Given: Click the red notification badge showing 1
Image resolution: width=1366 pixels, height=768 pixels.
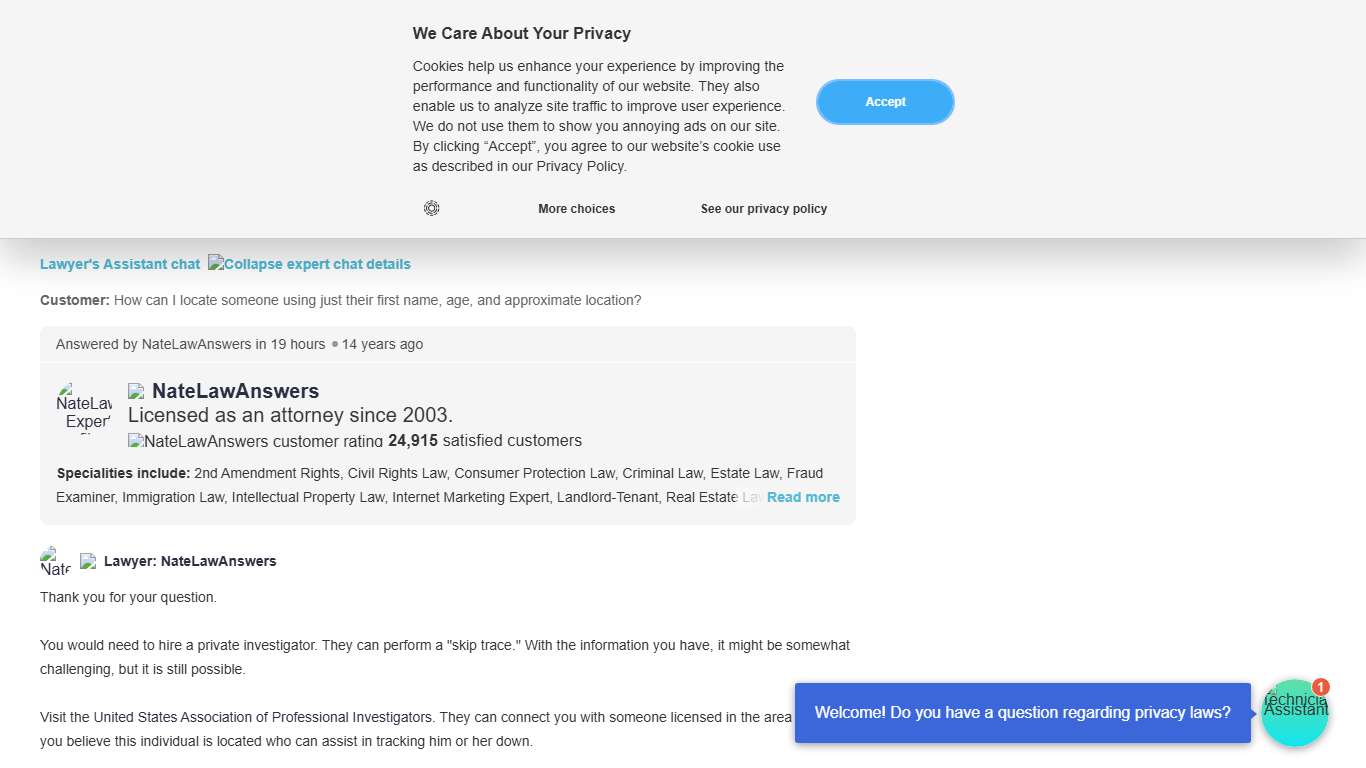Looking at the screenshot, I should coord(1321,687).
